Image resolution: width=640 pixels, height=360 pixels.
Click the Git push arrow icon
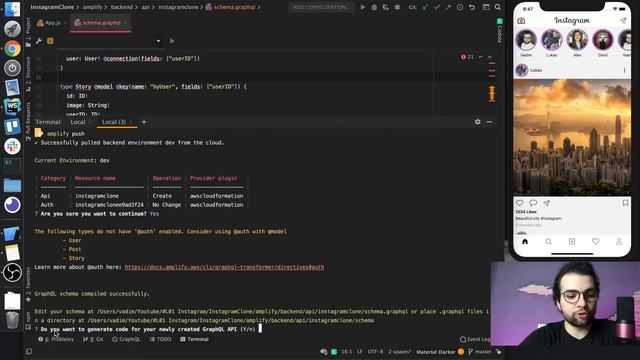[448, 7]
